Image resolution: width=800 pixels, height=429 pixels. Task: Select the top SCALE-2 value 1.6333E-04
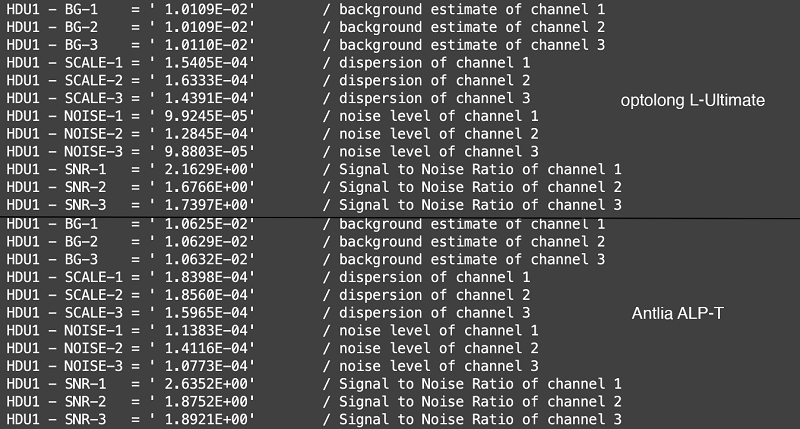(x=206, y=81)
